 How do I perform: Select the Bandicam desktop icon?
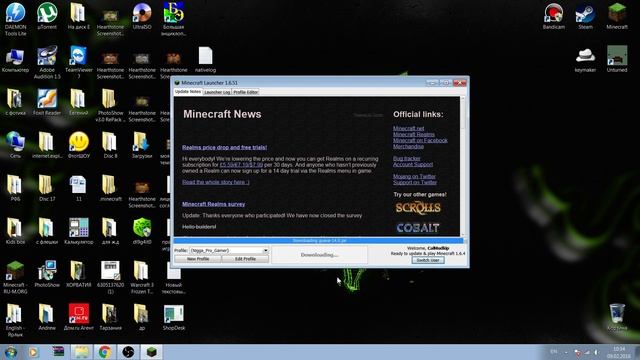(553, 16)
